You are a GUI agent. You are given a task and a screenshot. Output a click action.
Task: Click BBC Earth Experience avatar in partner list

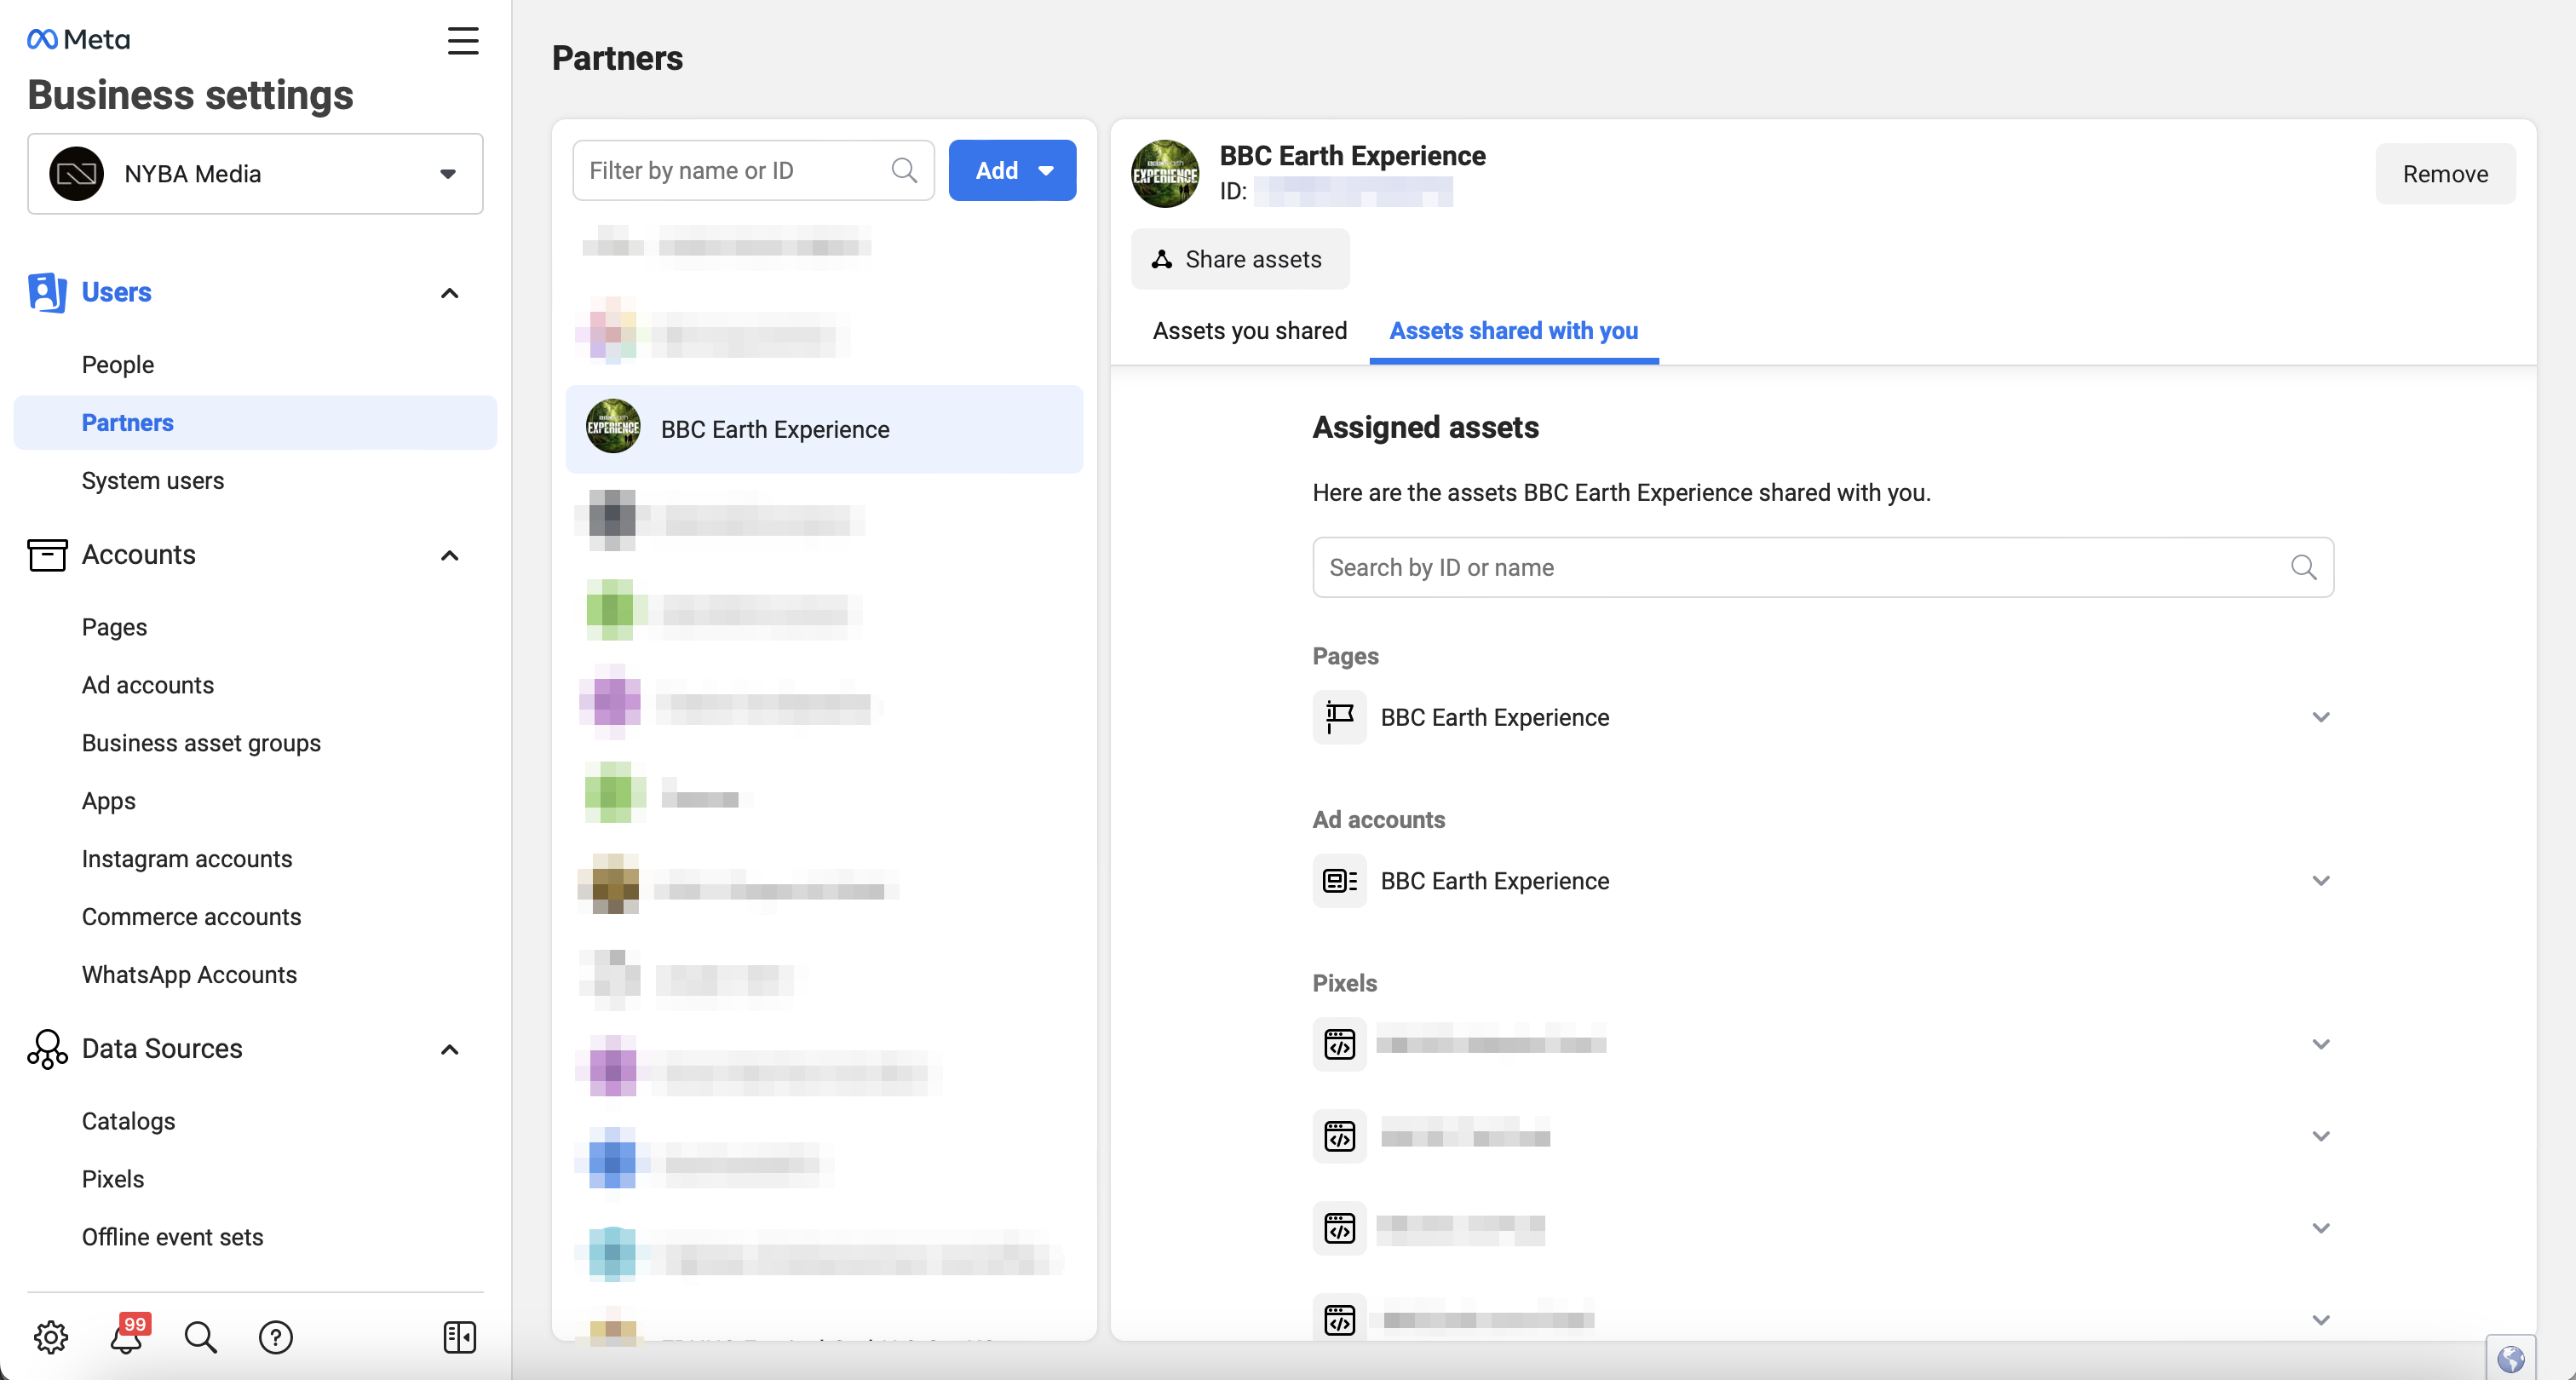(x=613, y=428)
